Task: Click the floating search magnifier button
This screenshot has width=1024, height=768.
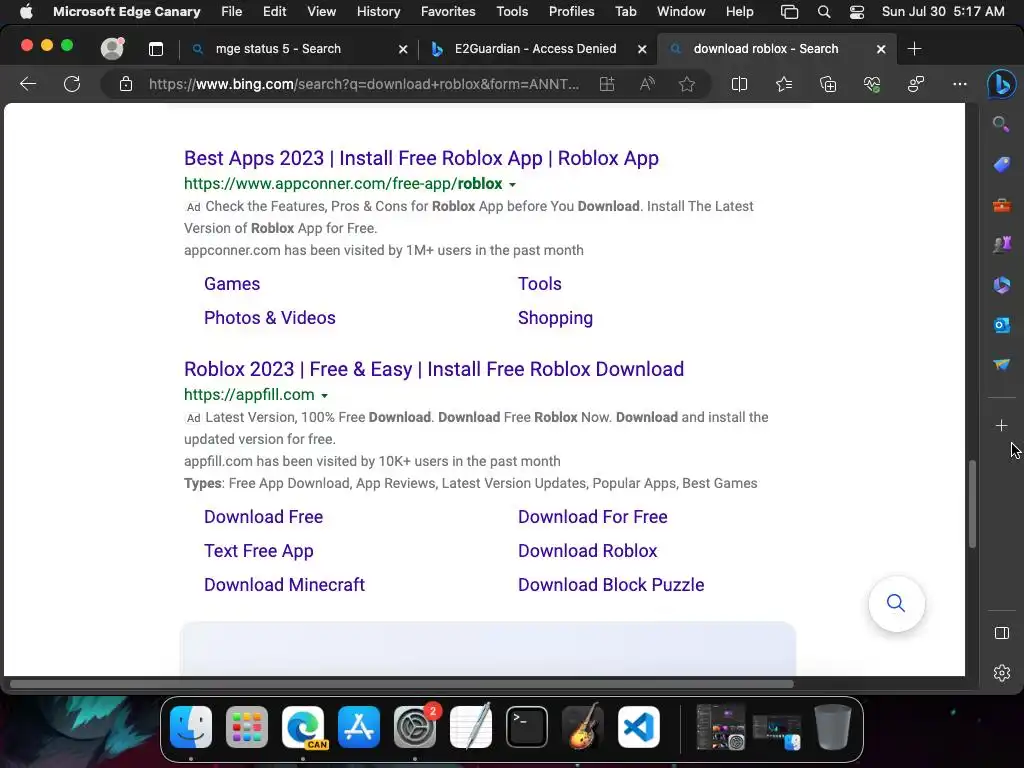Action: point(896,603)
